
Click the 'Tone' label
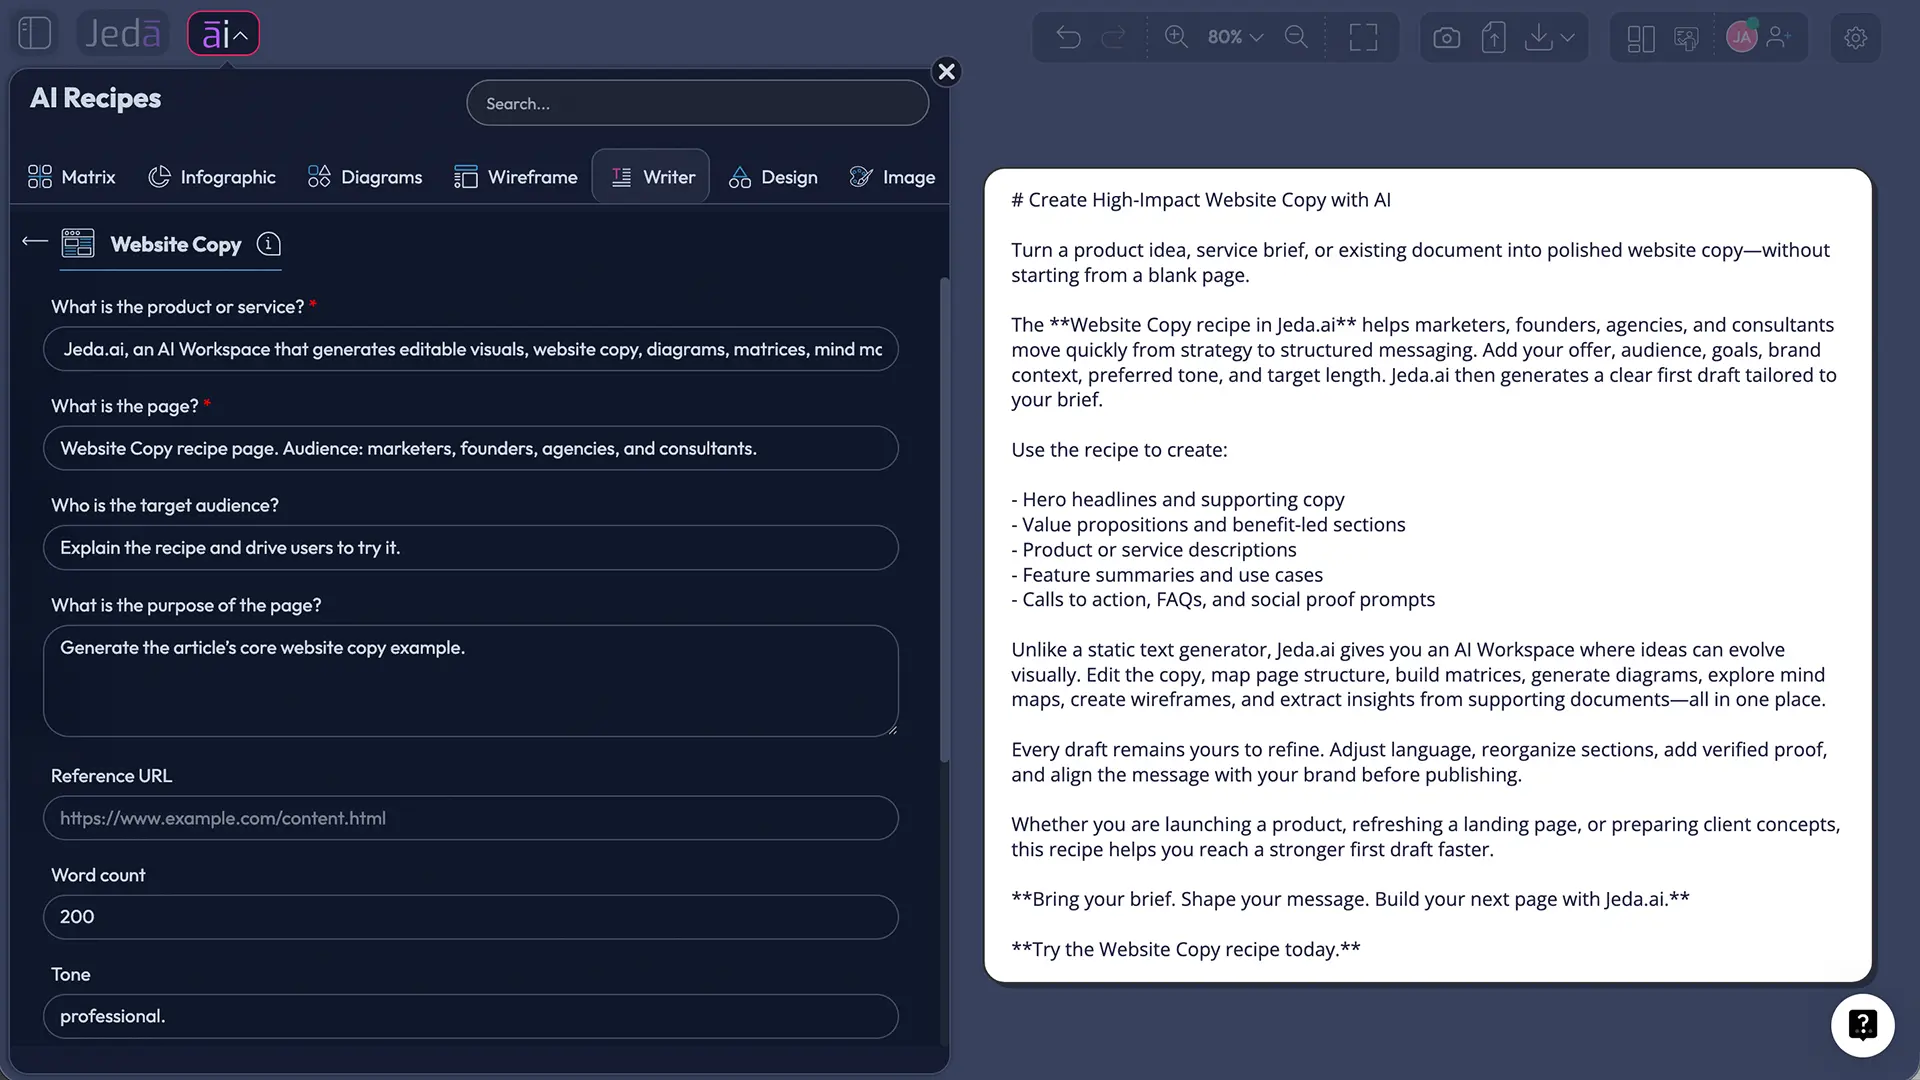(x=71, y=974)
